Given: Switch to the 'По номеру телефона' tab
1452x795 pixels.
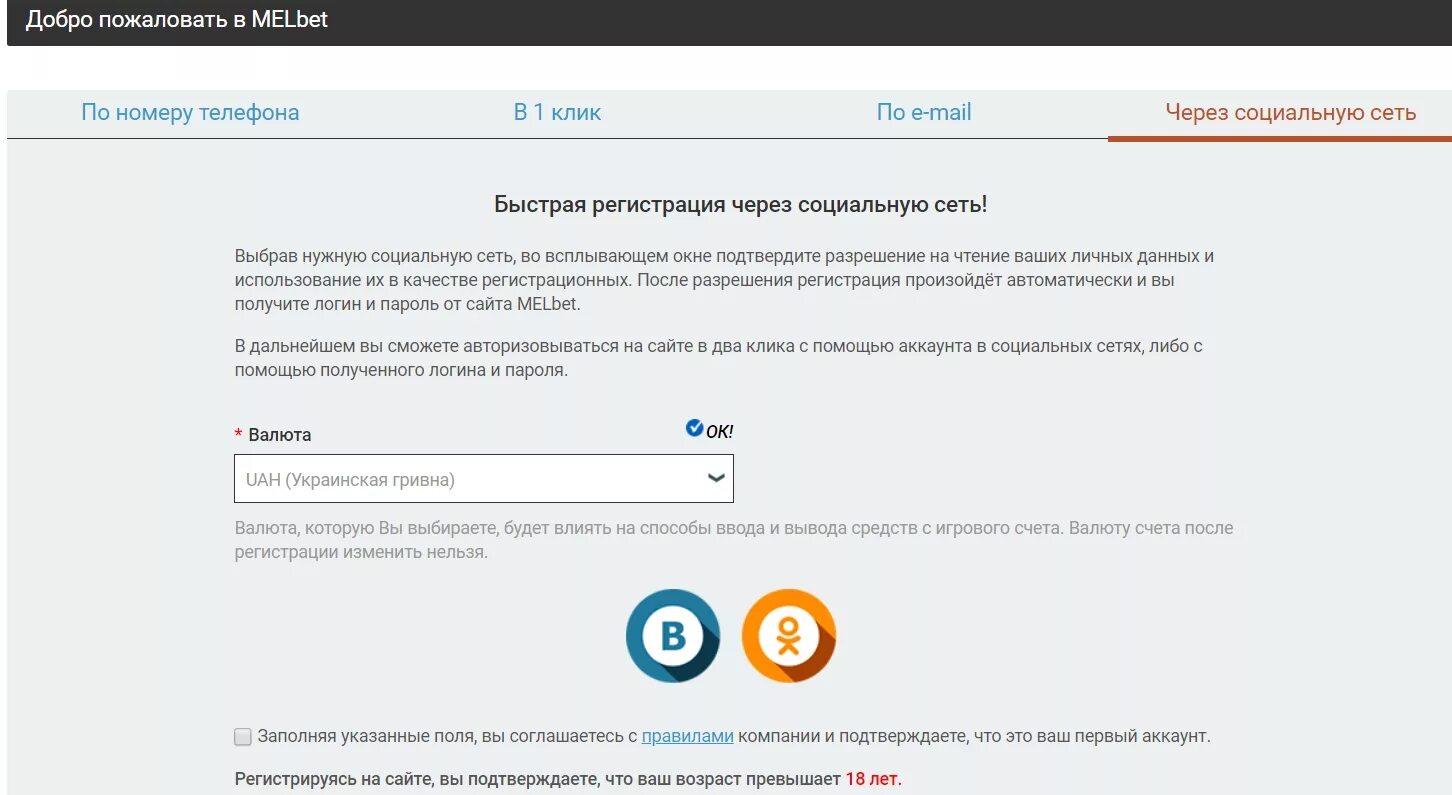Looking at the screenshot, I should point(190,113).
